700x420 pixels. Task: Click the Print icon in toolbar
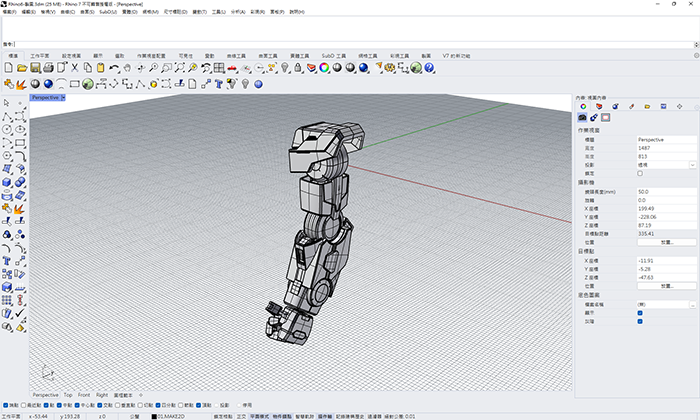click(x=47, y=68)
